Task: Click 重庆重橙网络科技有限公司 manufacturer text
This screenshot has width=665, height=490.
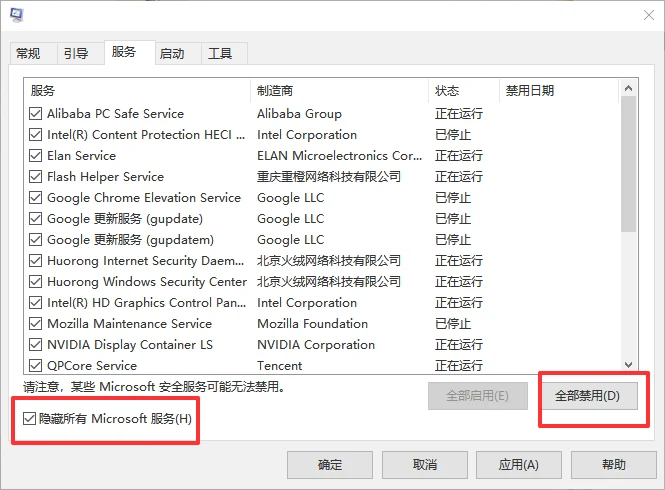Action: click(329, 176)
